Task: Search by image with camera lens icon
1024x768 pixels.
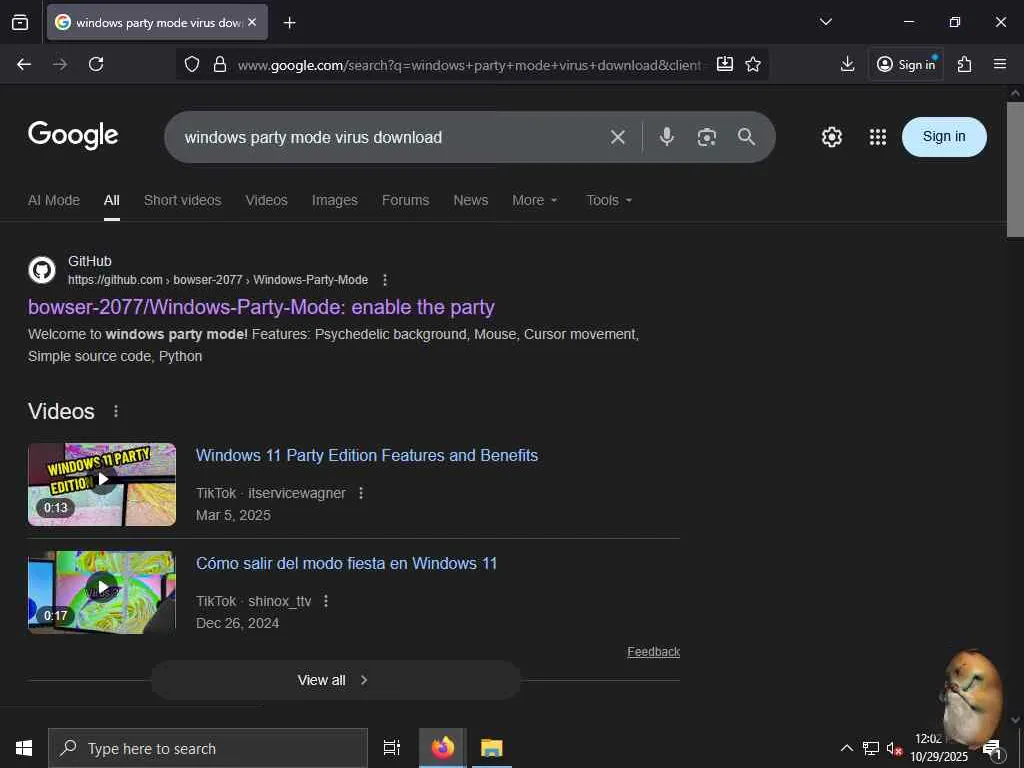Action: (707, 137)
